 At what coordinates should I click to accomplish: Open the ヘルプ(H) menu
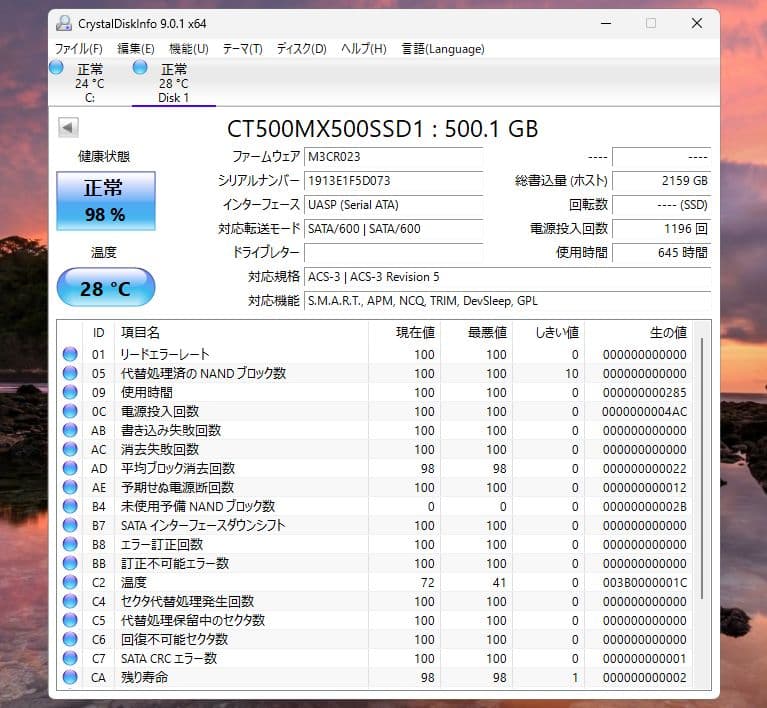[363, 48]
